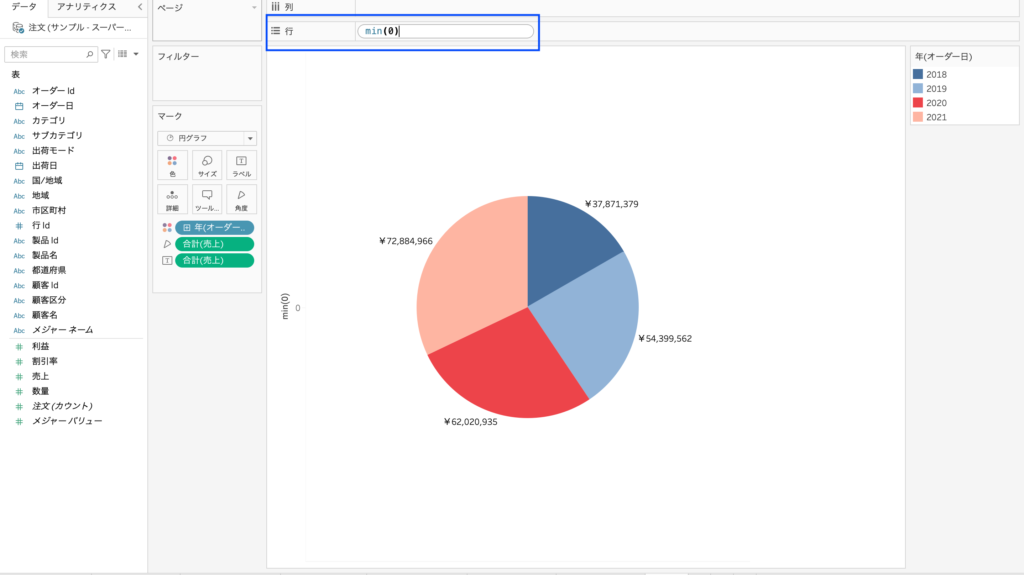Click the Rows (行) shelf icon
The width and height of the screenshot is (1024, 575).
[276, 31]
